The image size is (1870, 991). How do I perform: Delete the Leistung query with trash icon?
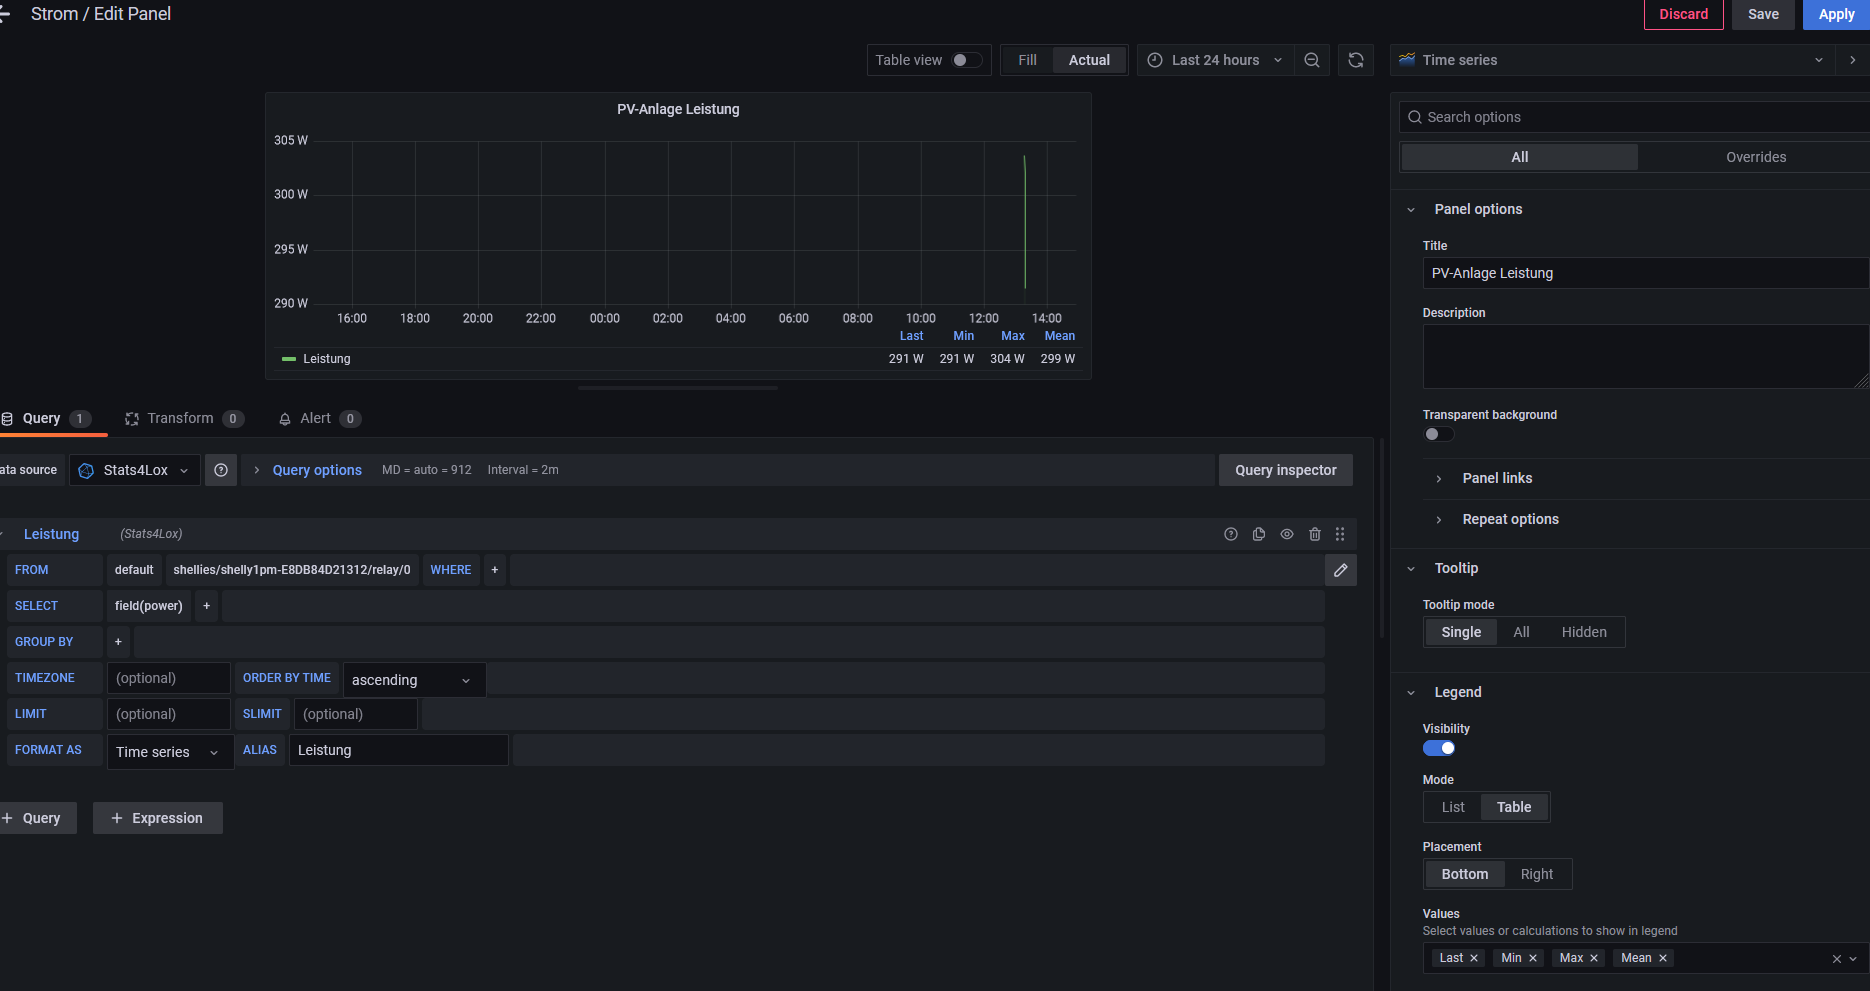(x=1315, y=534)
